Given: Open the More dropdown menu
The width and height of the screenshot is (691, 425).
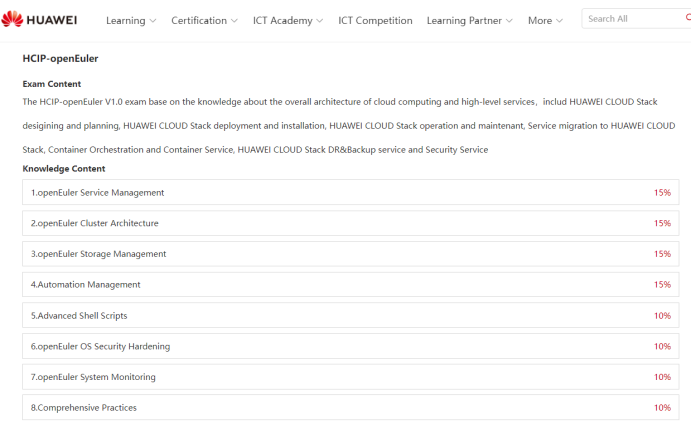Looking at the screenshot, I should pyautogui.click(x=545, y=20).
